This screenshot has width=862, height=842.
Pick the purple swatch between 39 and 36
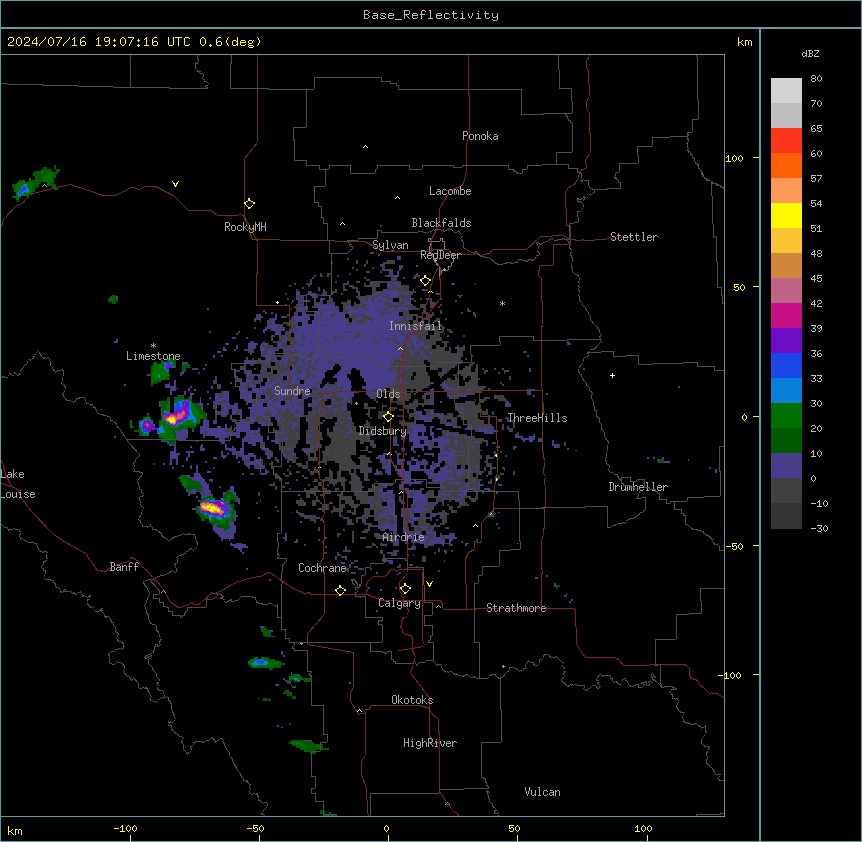[x=786, y=341]
